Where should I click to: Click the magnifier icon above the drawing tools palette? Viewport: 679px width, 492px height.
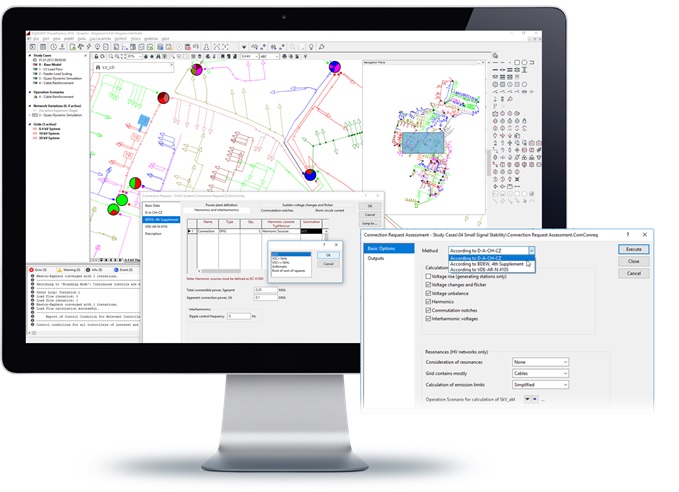tap(495, 55)
